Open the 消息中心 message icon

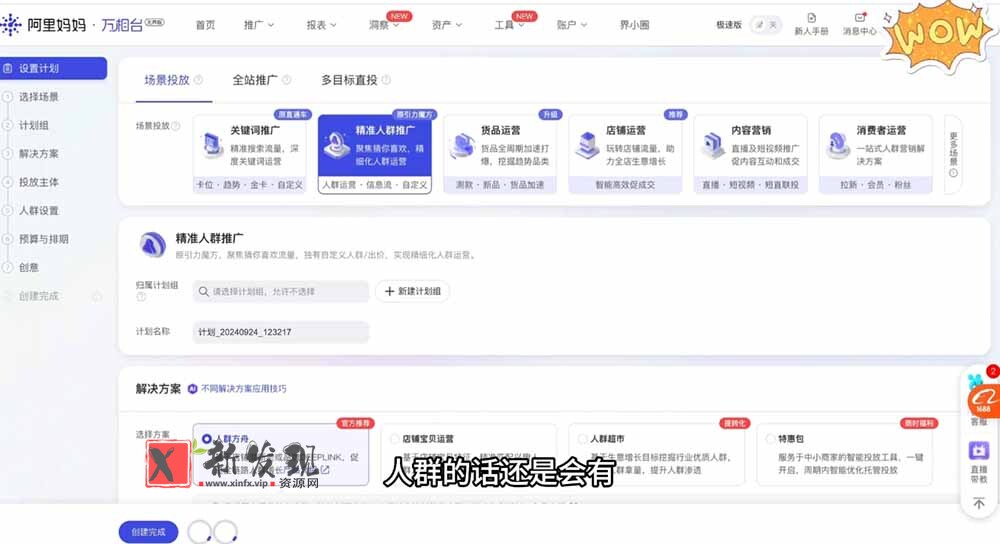(860, 18)
